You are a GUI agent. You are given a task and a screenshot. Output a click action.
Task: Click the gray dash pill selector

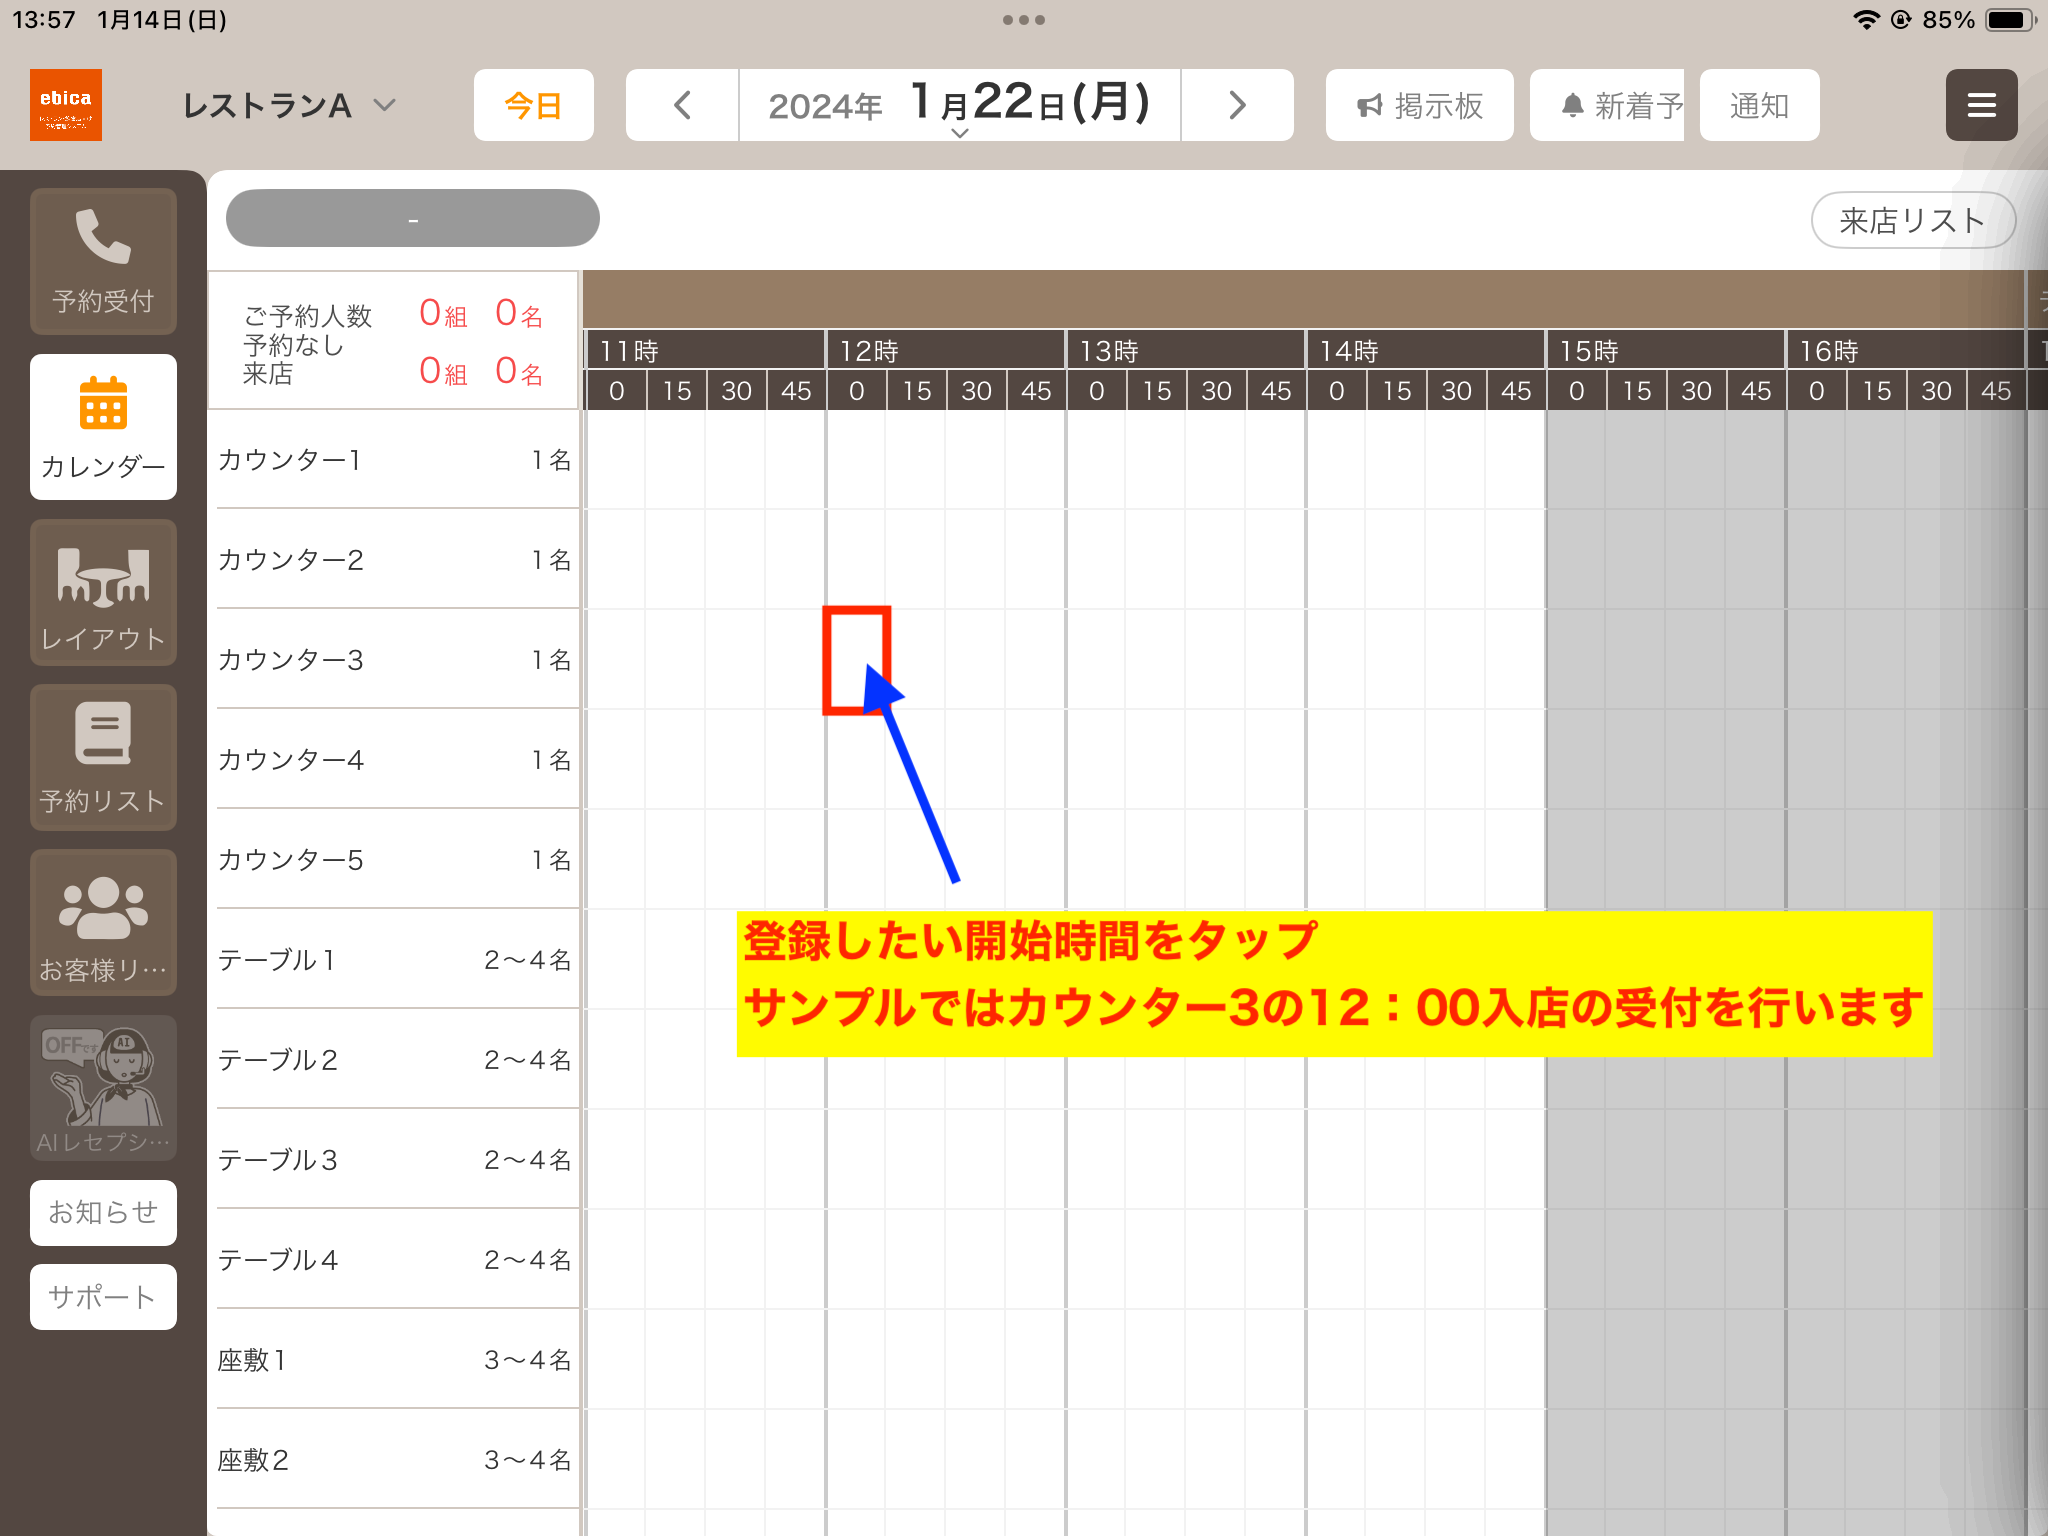click(x=413, y=218)
